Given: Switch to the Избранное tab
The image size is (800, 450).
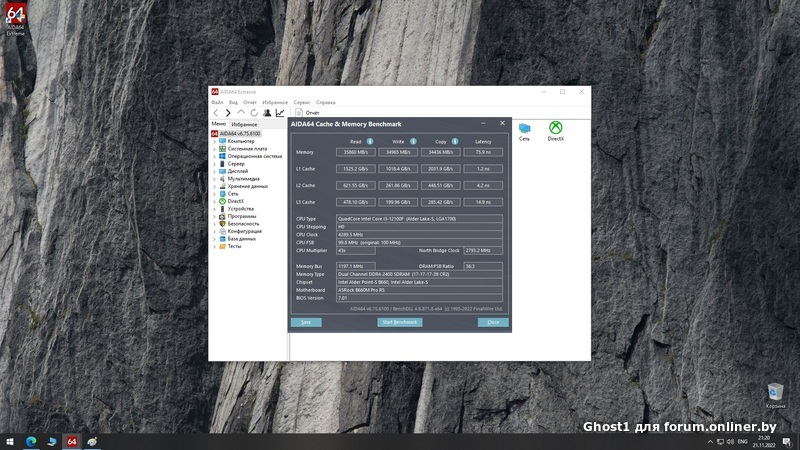Looking at the screenshot, I should click(x=244, y=124).
